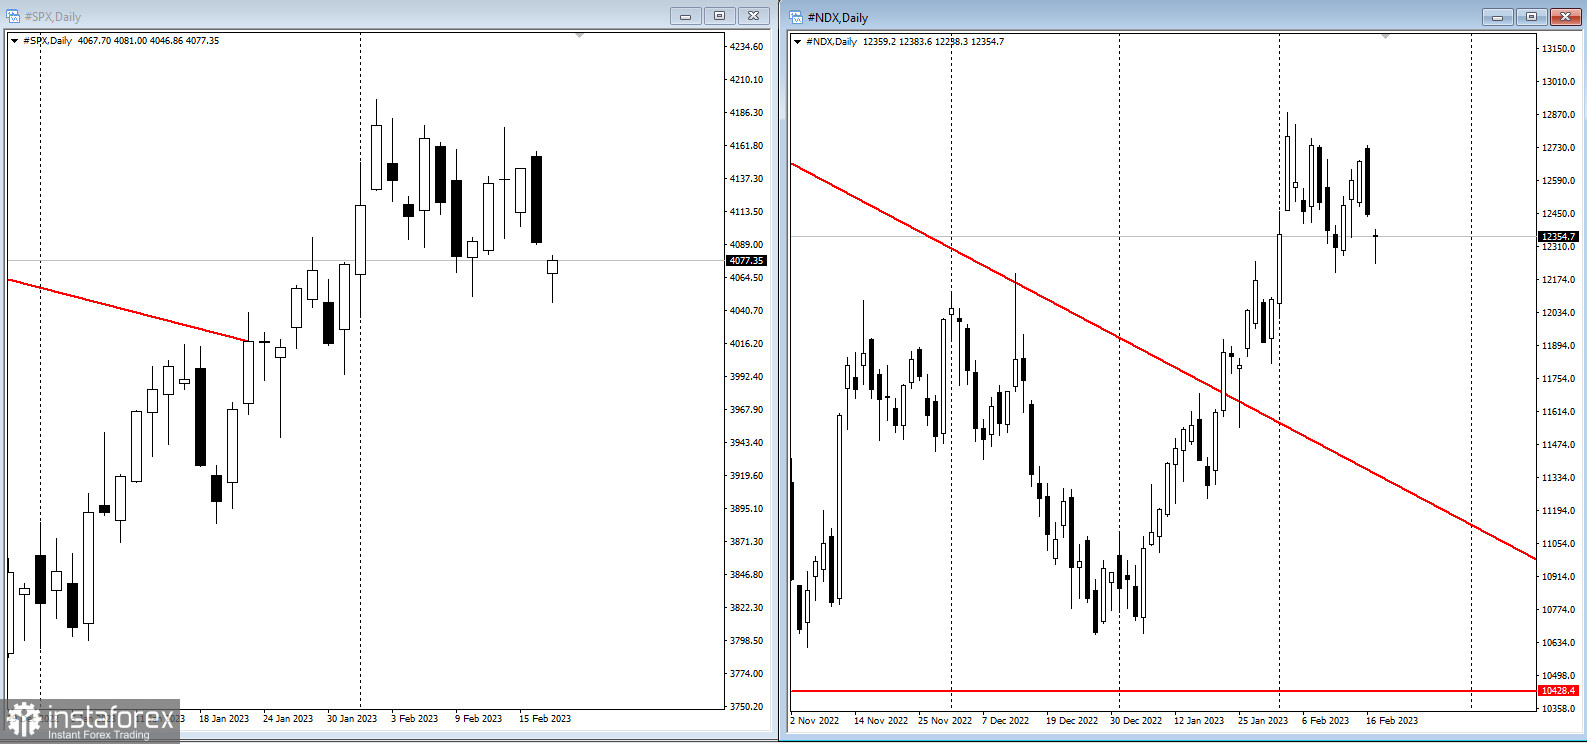
Task: Click the chart shift marker in SPX chart
Action: coord(579,36)
